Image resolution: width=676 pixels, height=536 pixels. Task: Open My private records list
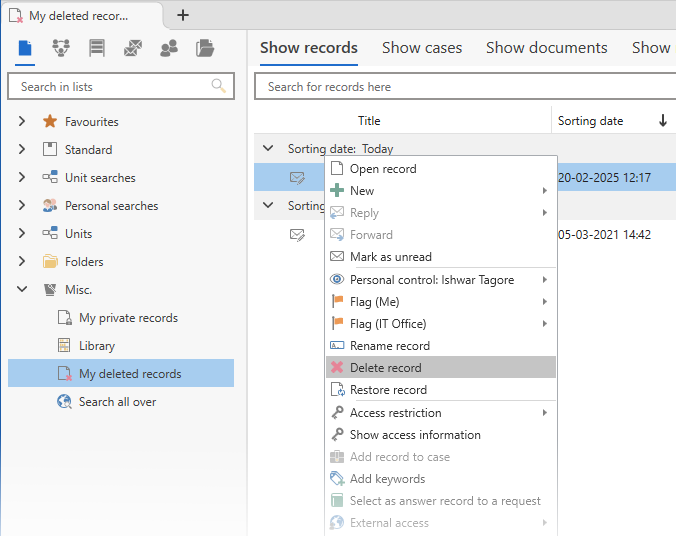point(128,318)
